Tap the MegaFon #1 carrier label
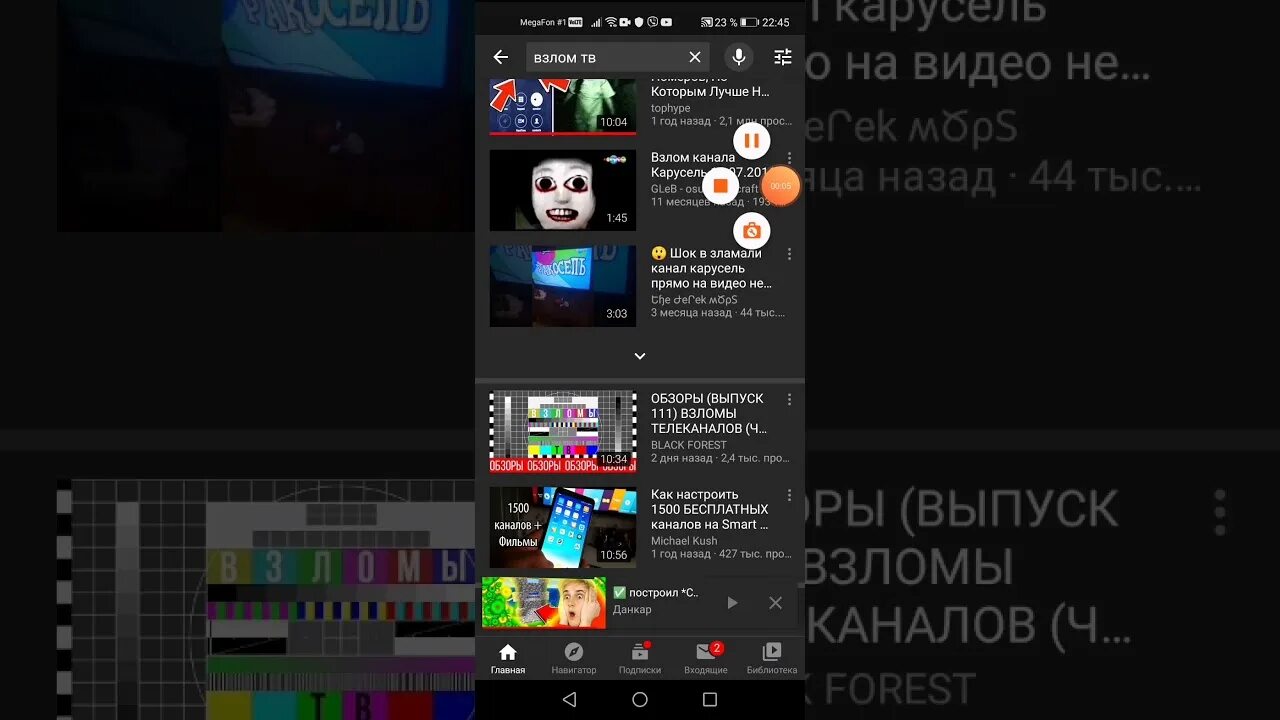 tap(543, 22)
